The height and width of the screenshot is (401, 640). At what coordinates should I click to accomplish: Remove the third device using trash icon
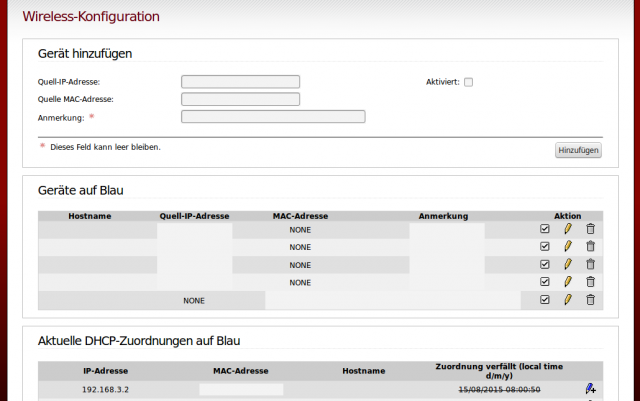click(590, 264)
